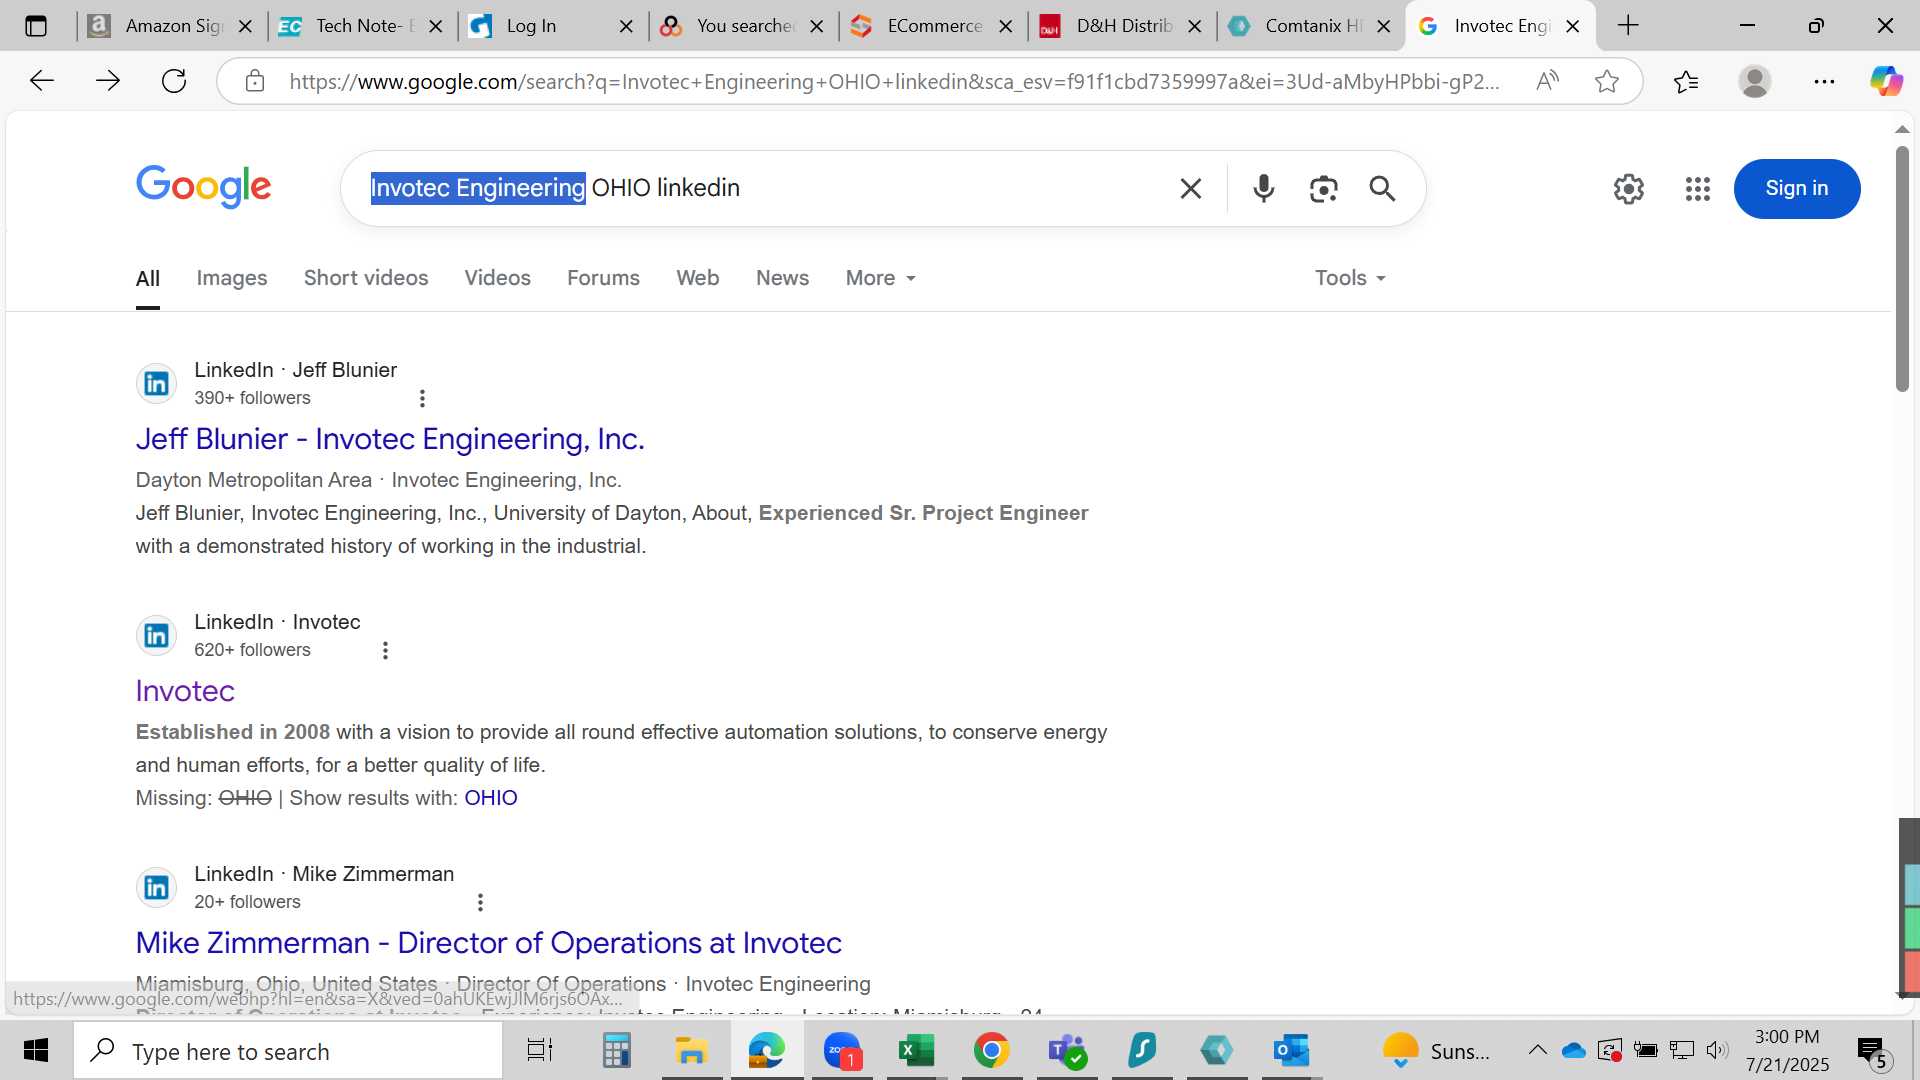The width and height of the screenshot is (1920, 1080).
Task: Open the browser profile avatar
Action: tap(1755, 81)
